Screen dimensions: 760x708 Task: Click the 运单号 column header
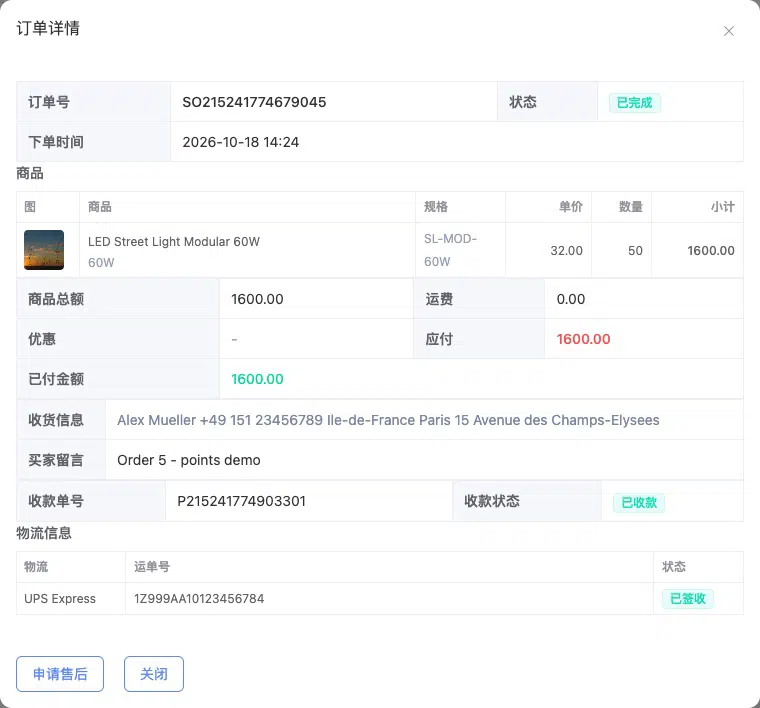pyautogui.click(x=152, y=566)
